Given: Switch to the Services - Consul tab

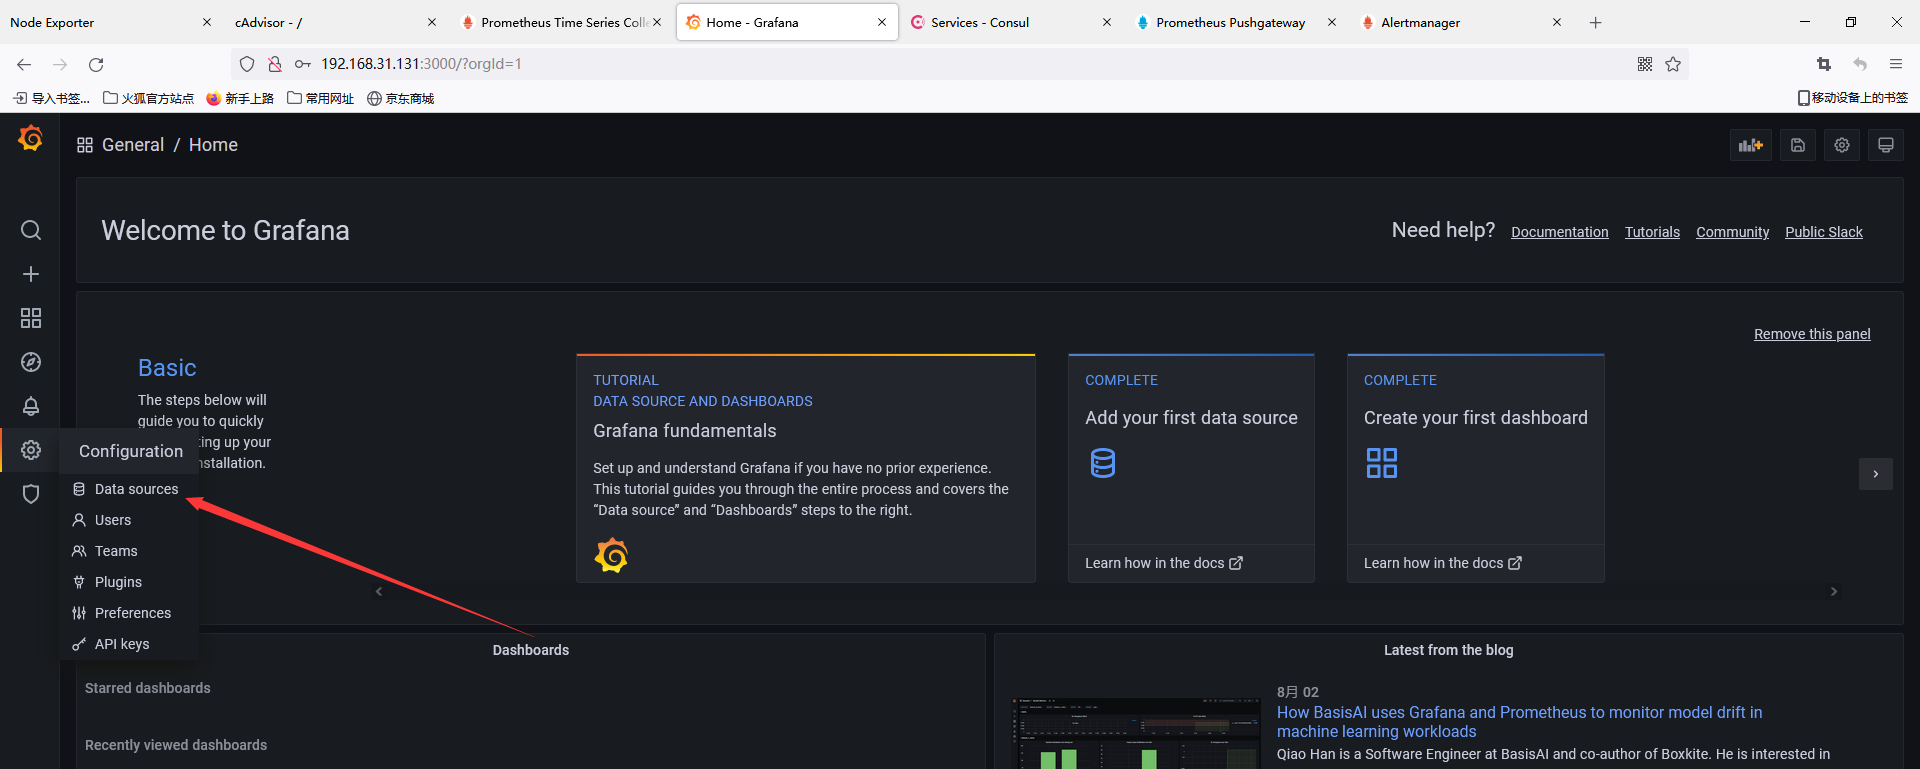Looking at the screenshot, I should [1010, 22].
